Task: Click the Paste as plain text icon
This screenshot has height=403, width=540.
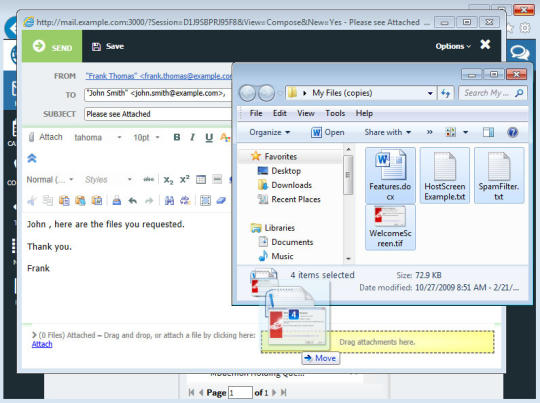Action: (80, 200)
